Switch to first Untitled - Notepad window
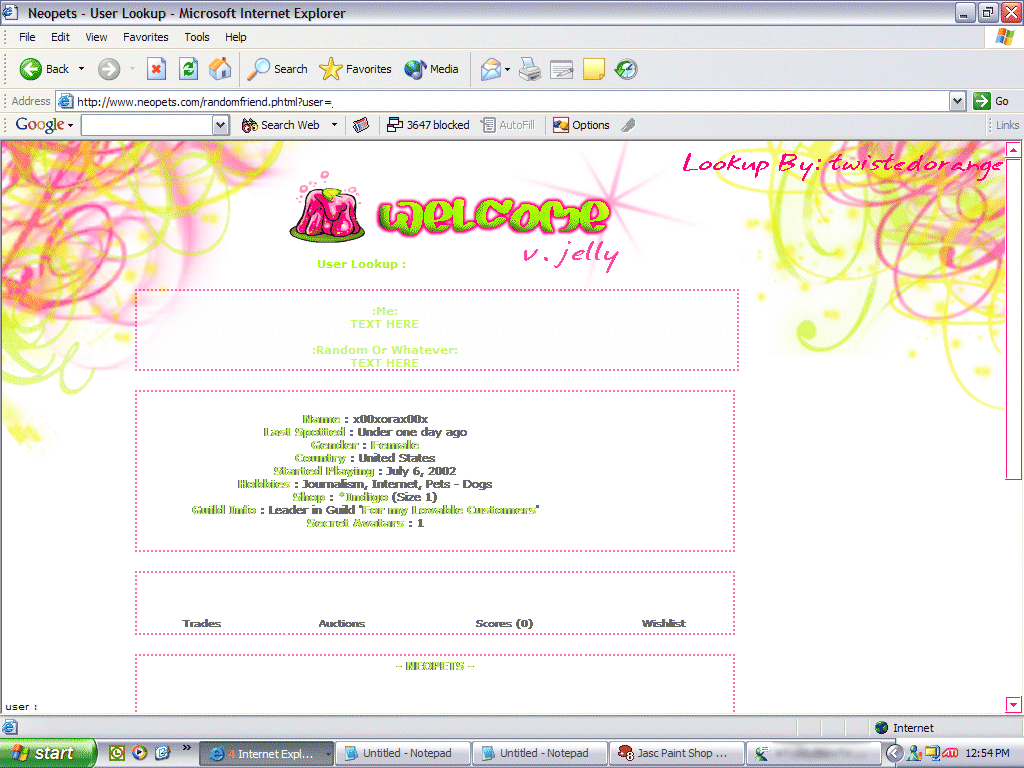Viewport: 1024px width, 768px height. 403,754
